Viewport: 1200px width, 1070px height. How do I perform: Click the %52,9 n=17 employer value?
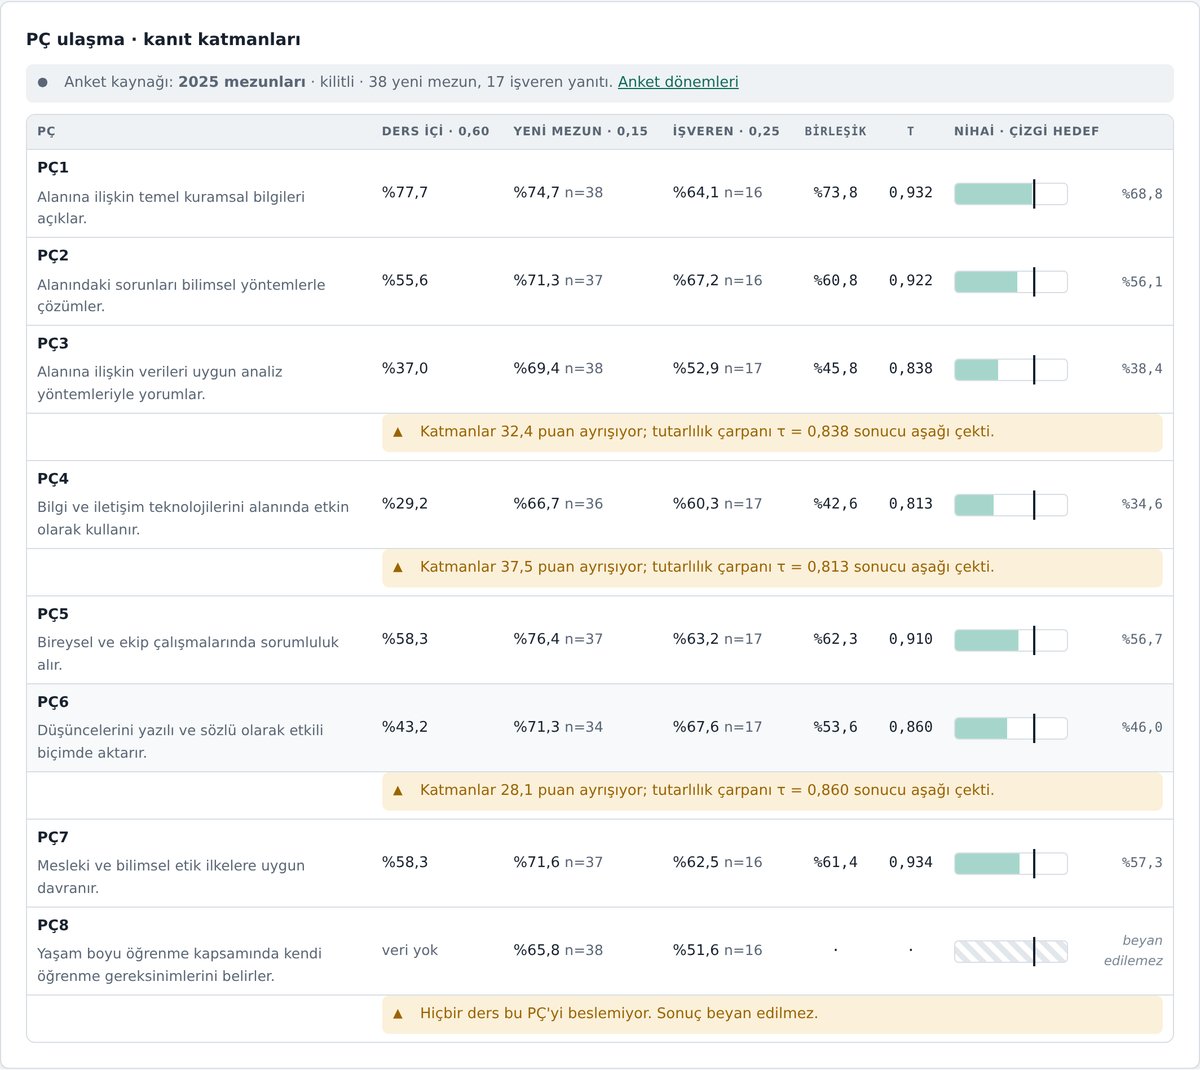point(717,368)
